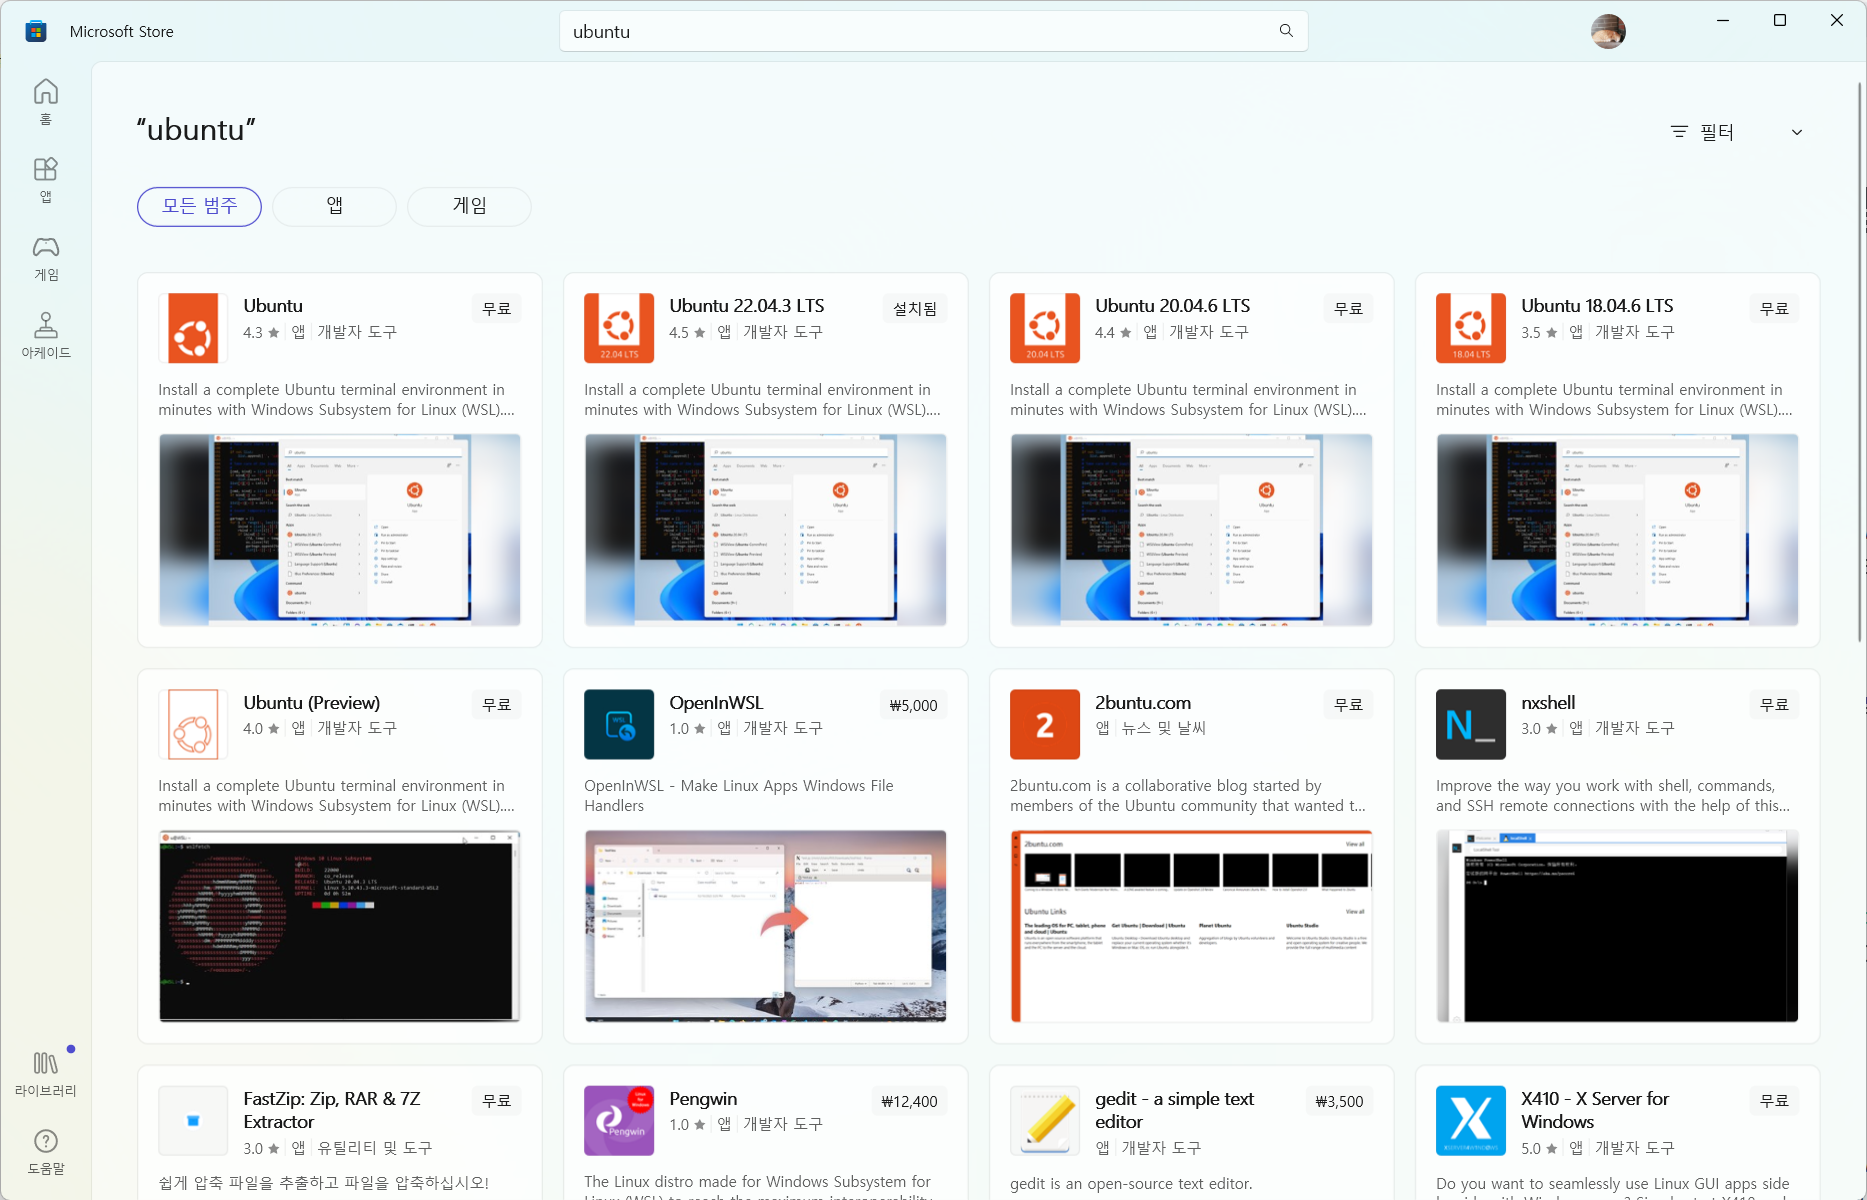Click the nxshell app icon

tap(1471, 724)
